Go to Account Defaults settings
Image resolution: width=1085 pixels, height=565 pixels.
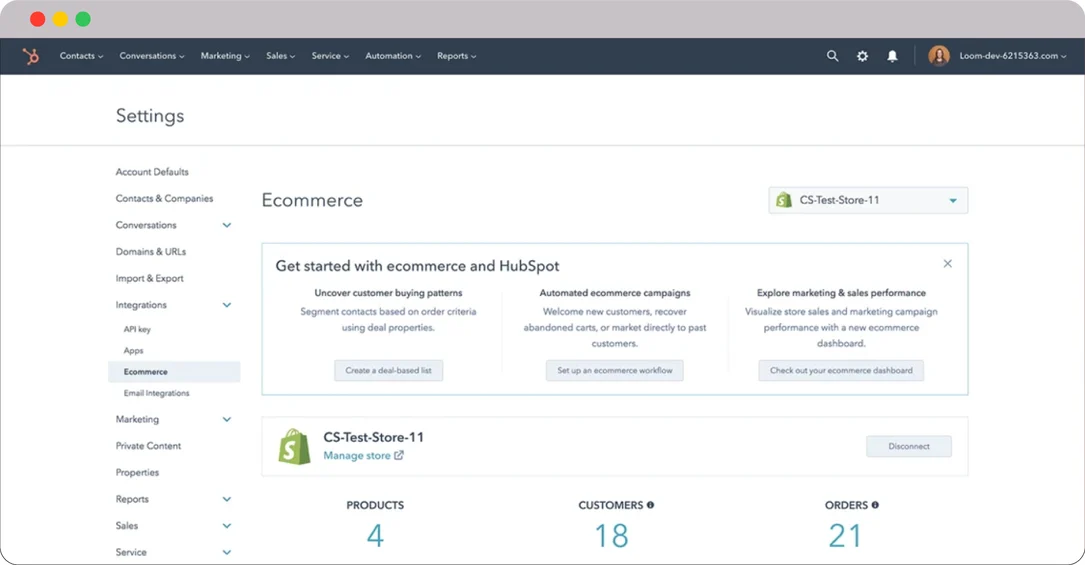click(x=152, y=172)
